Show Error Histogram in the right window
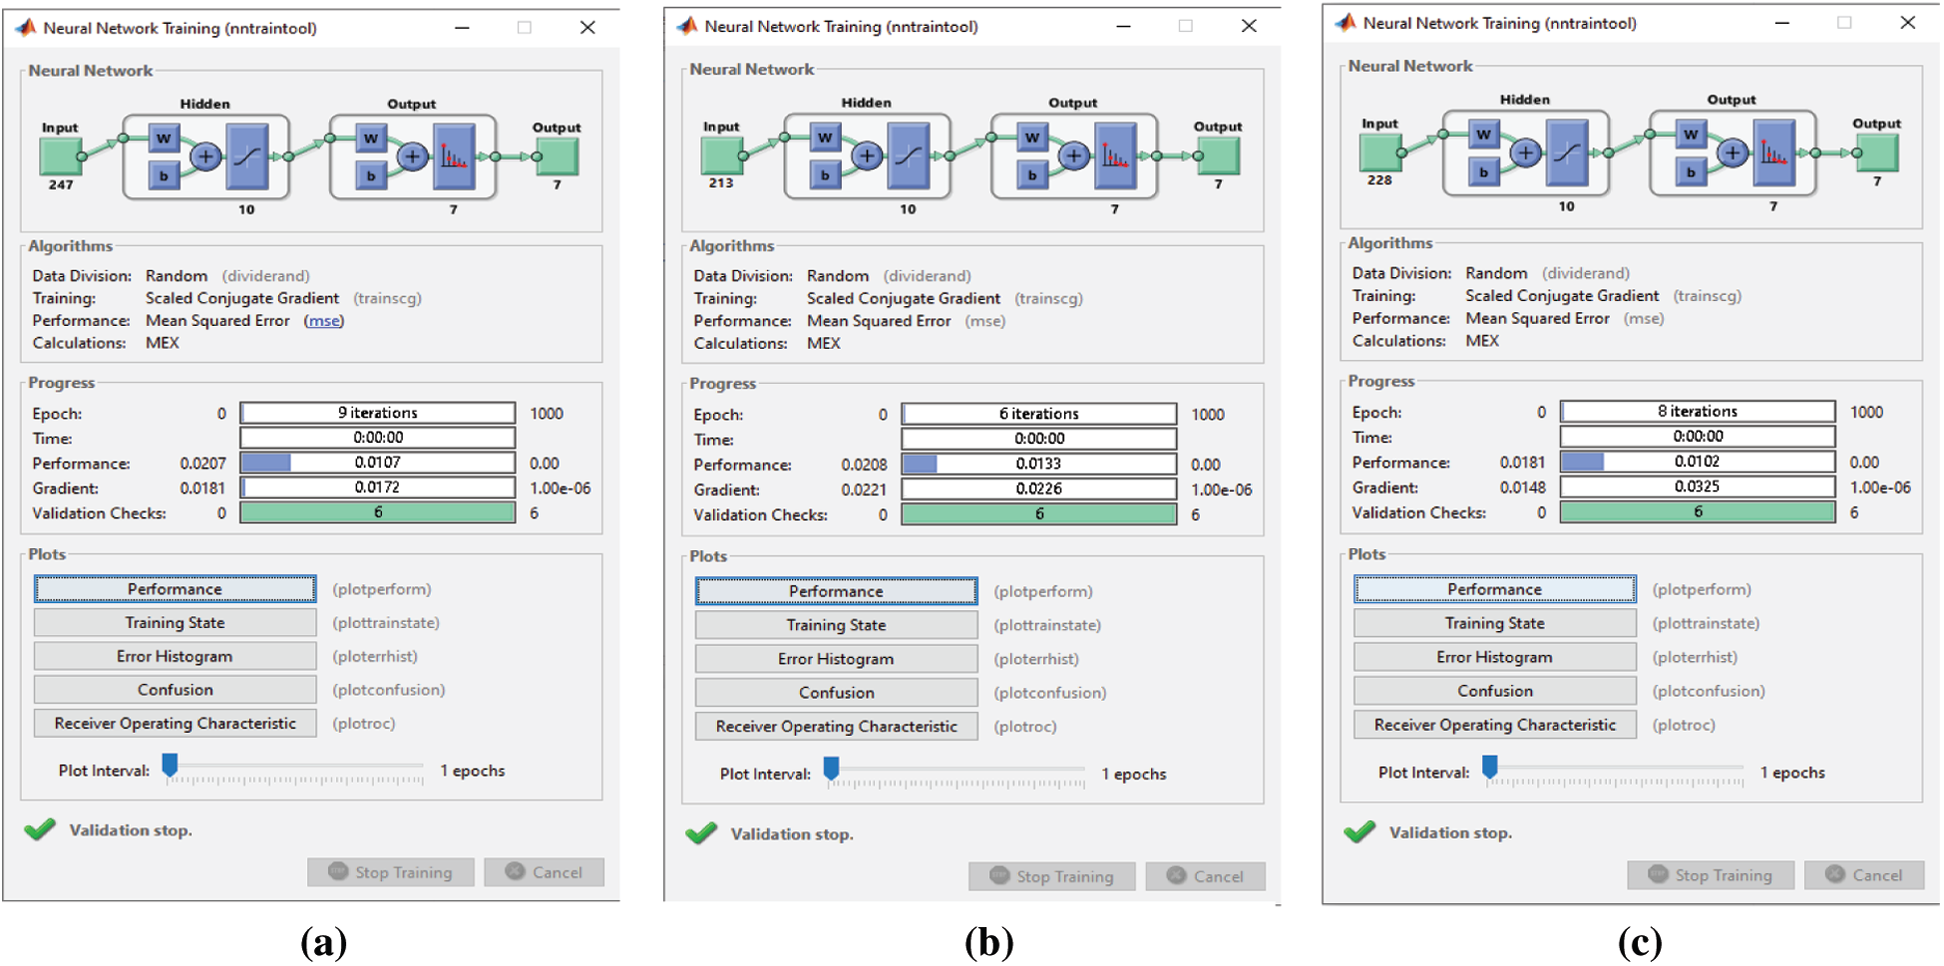This screenshot has height=966, width=1944. (1494, 657)
